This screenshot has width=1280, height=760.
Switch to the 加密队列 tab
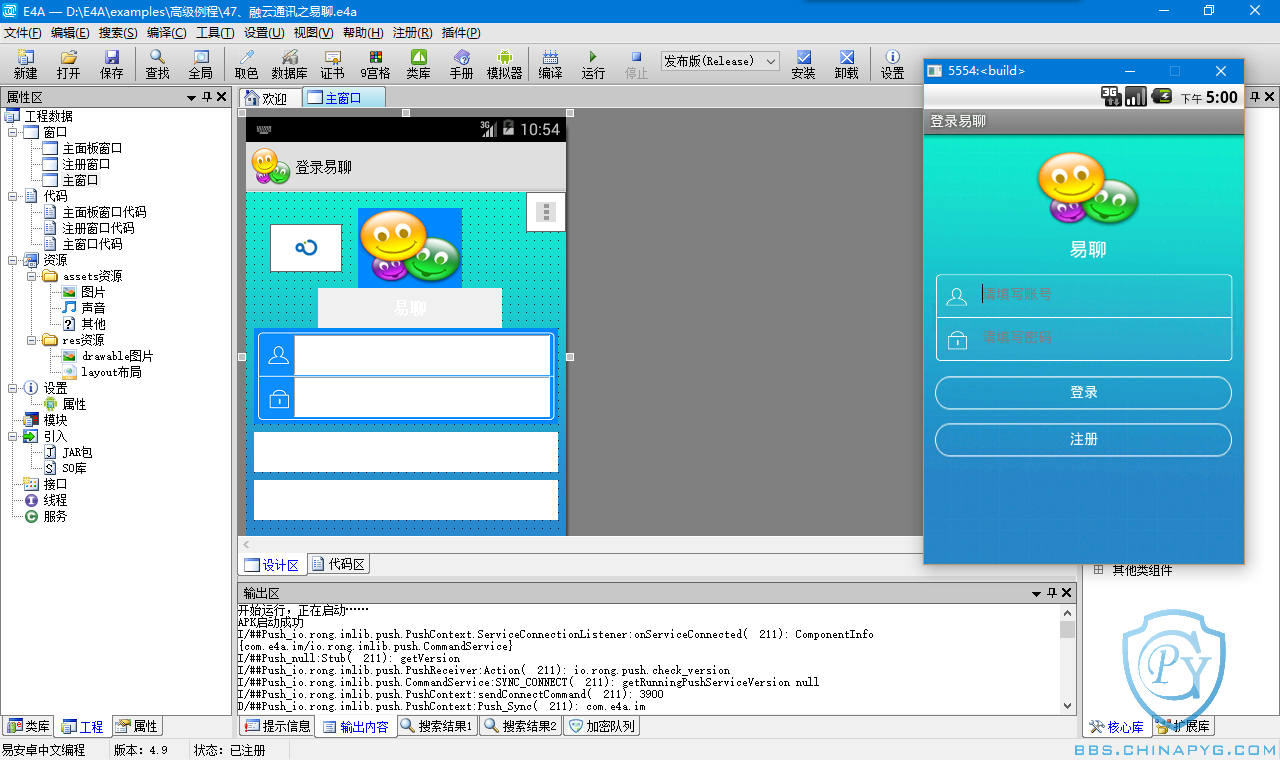tap(602, 726)
